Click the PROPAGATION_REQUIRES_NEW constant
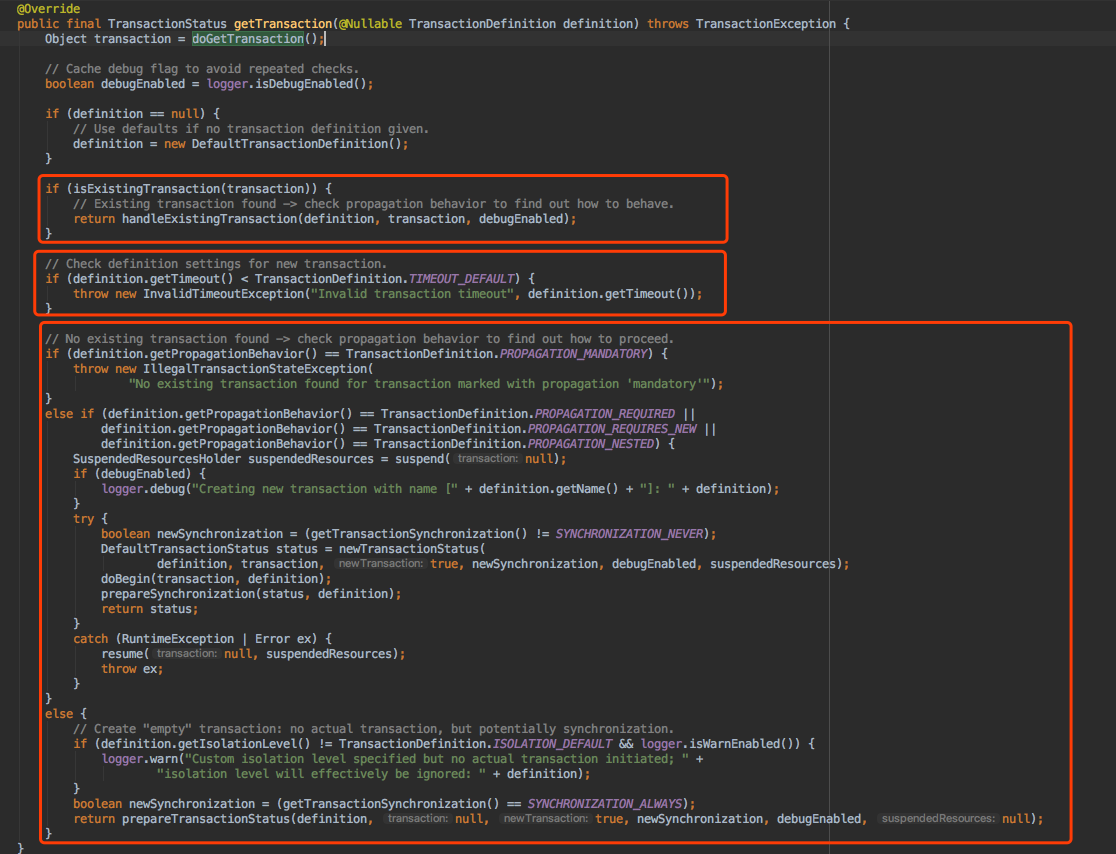Viewport: 1116px width, 854px height. click(610, 429)
